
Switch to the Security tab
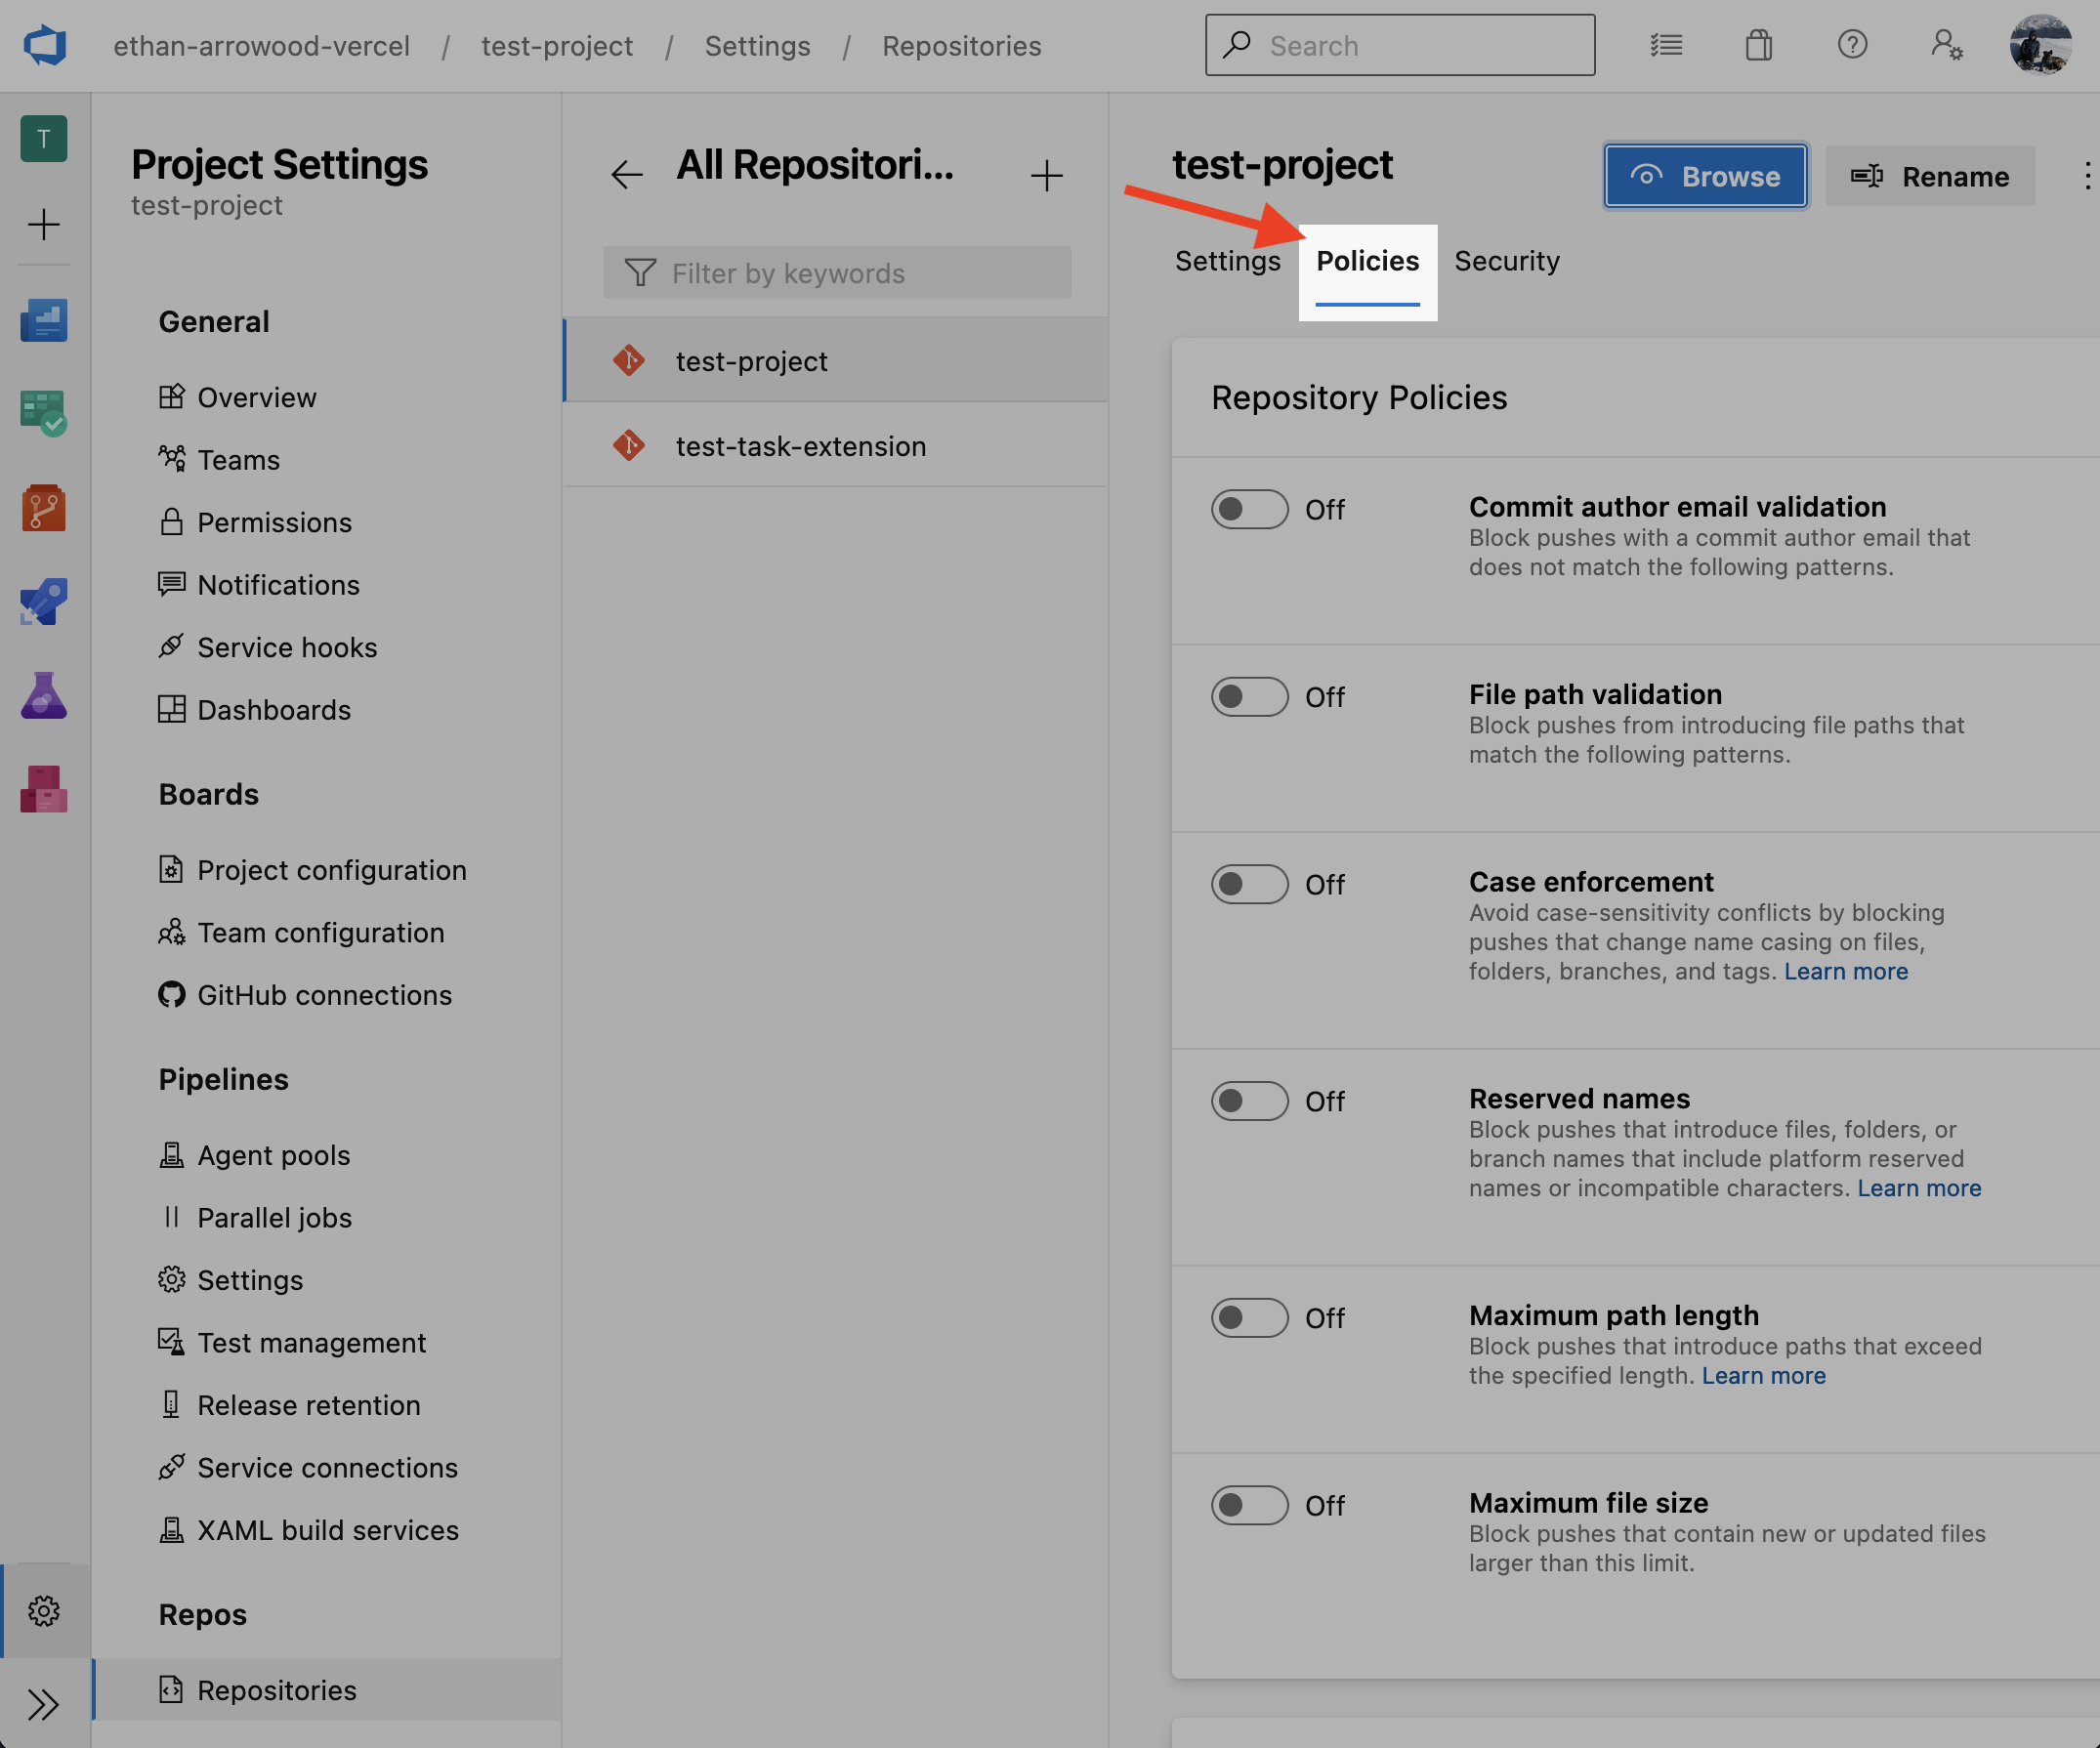tap(1507, 261)
